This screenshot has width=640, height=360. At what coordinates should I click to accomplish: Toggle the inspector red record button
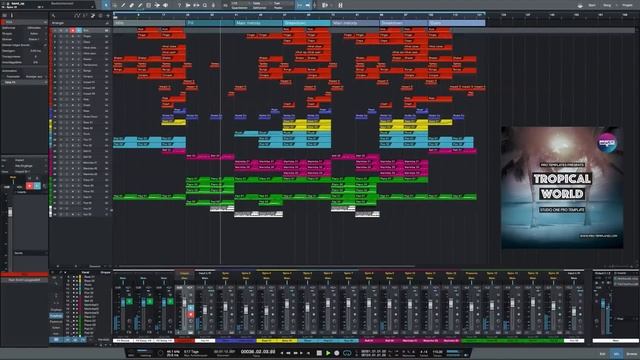click(x=29, y=186)
